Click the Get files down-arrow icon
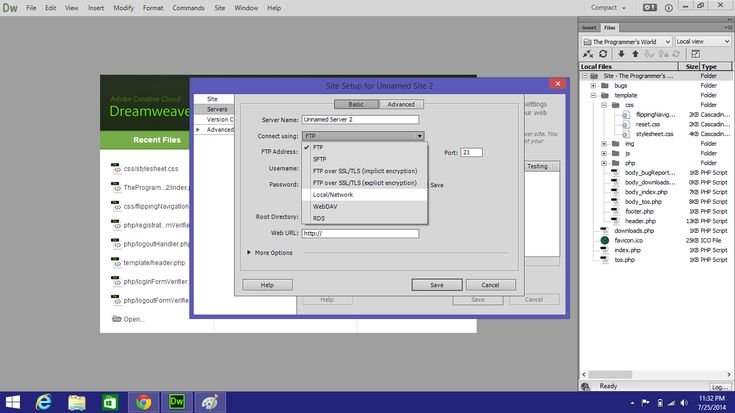 pyautogui.click(x=621, y=54)
